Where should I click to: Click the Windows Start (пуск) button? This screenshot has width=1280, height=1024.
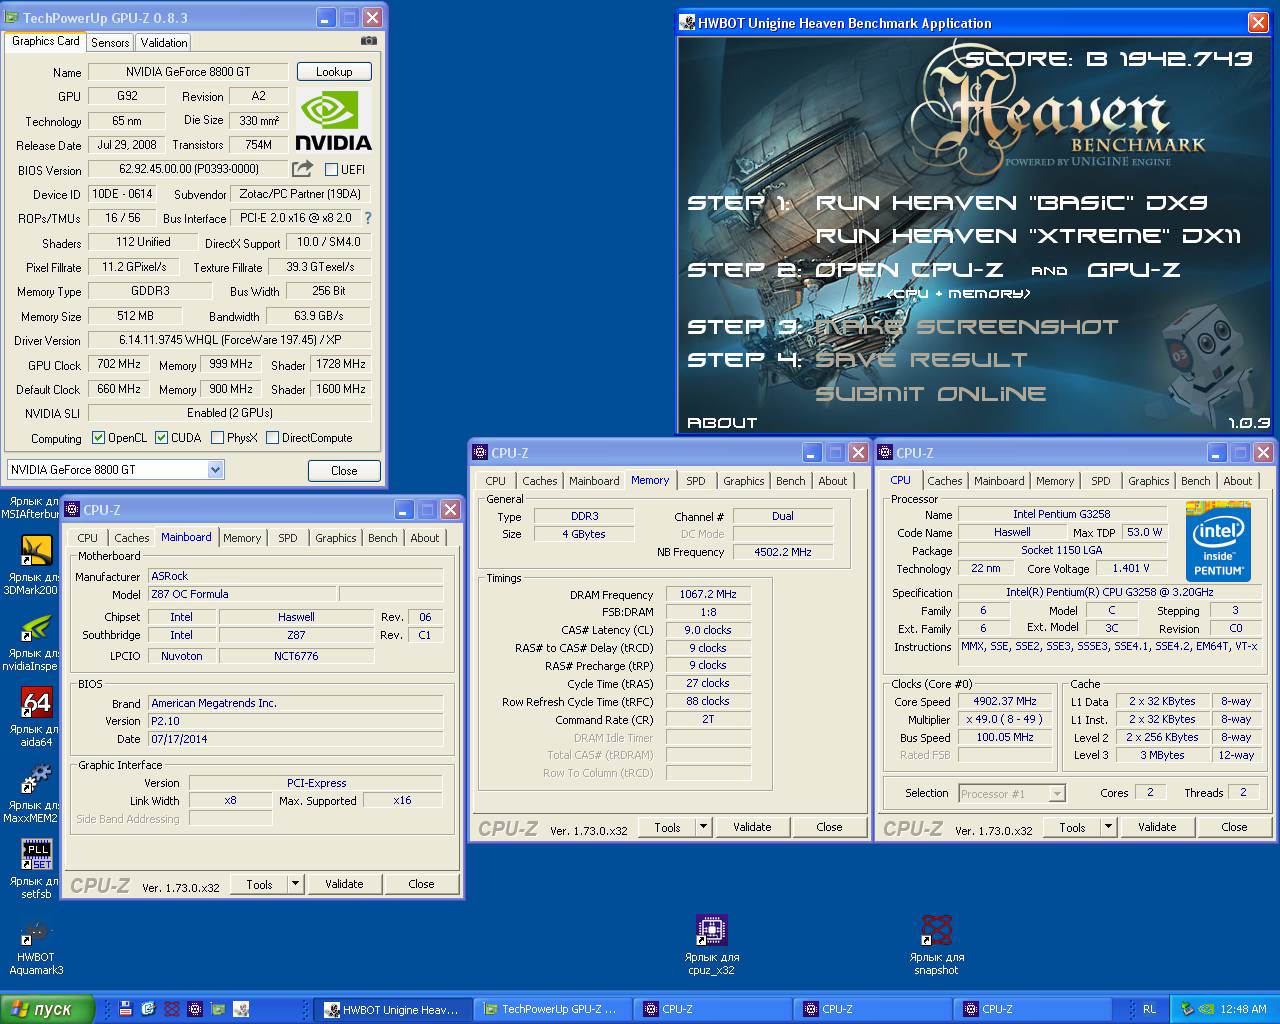pos(48,1009)
